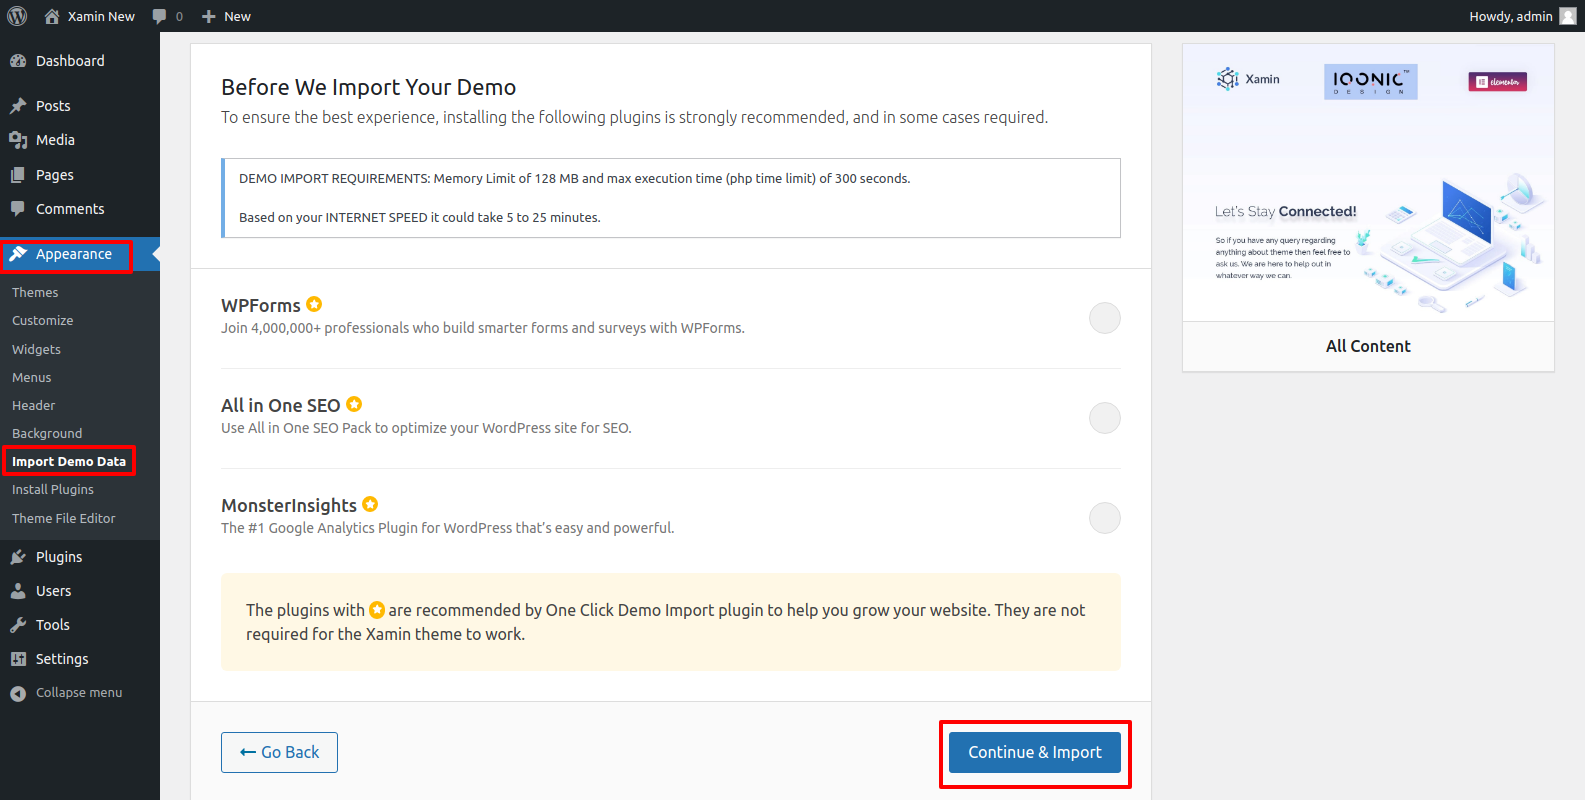Open the comments bubble icon in admin bar

tap(159, 16)
